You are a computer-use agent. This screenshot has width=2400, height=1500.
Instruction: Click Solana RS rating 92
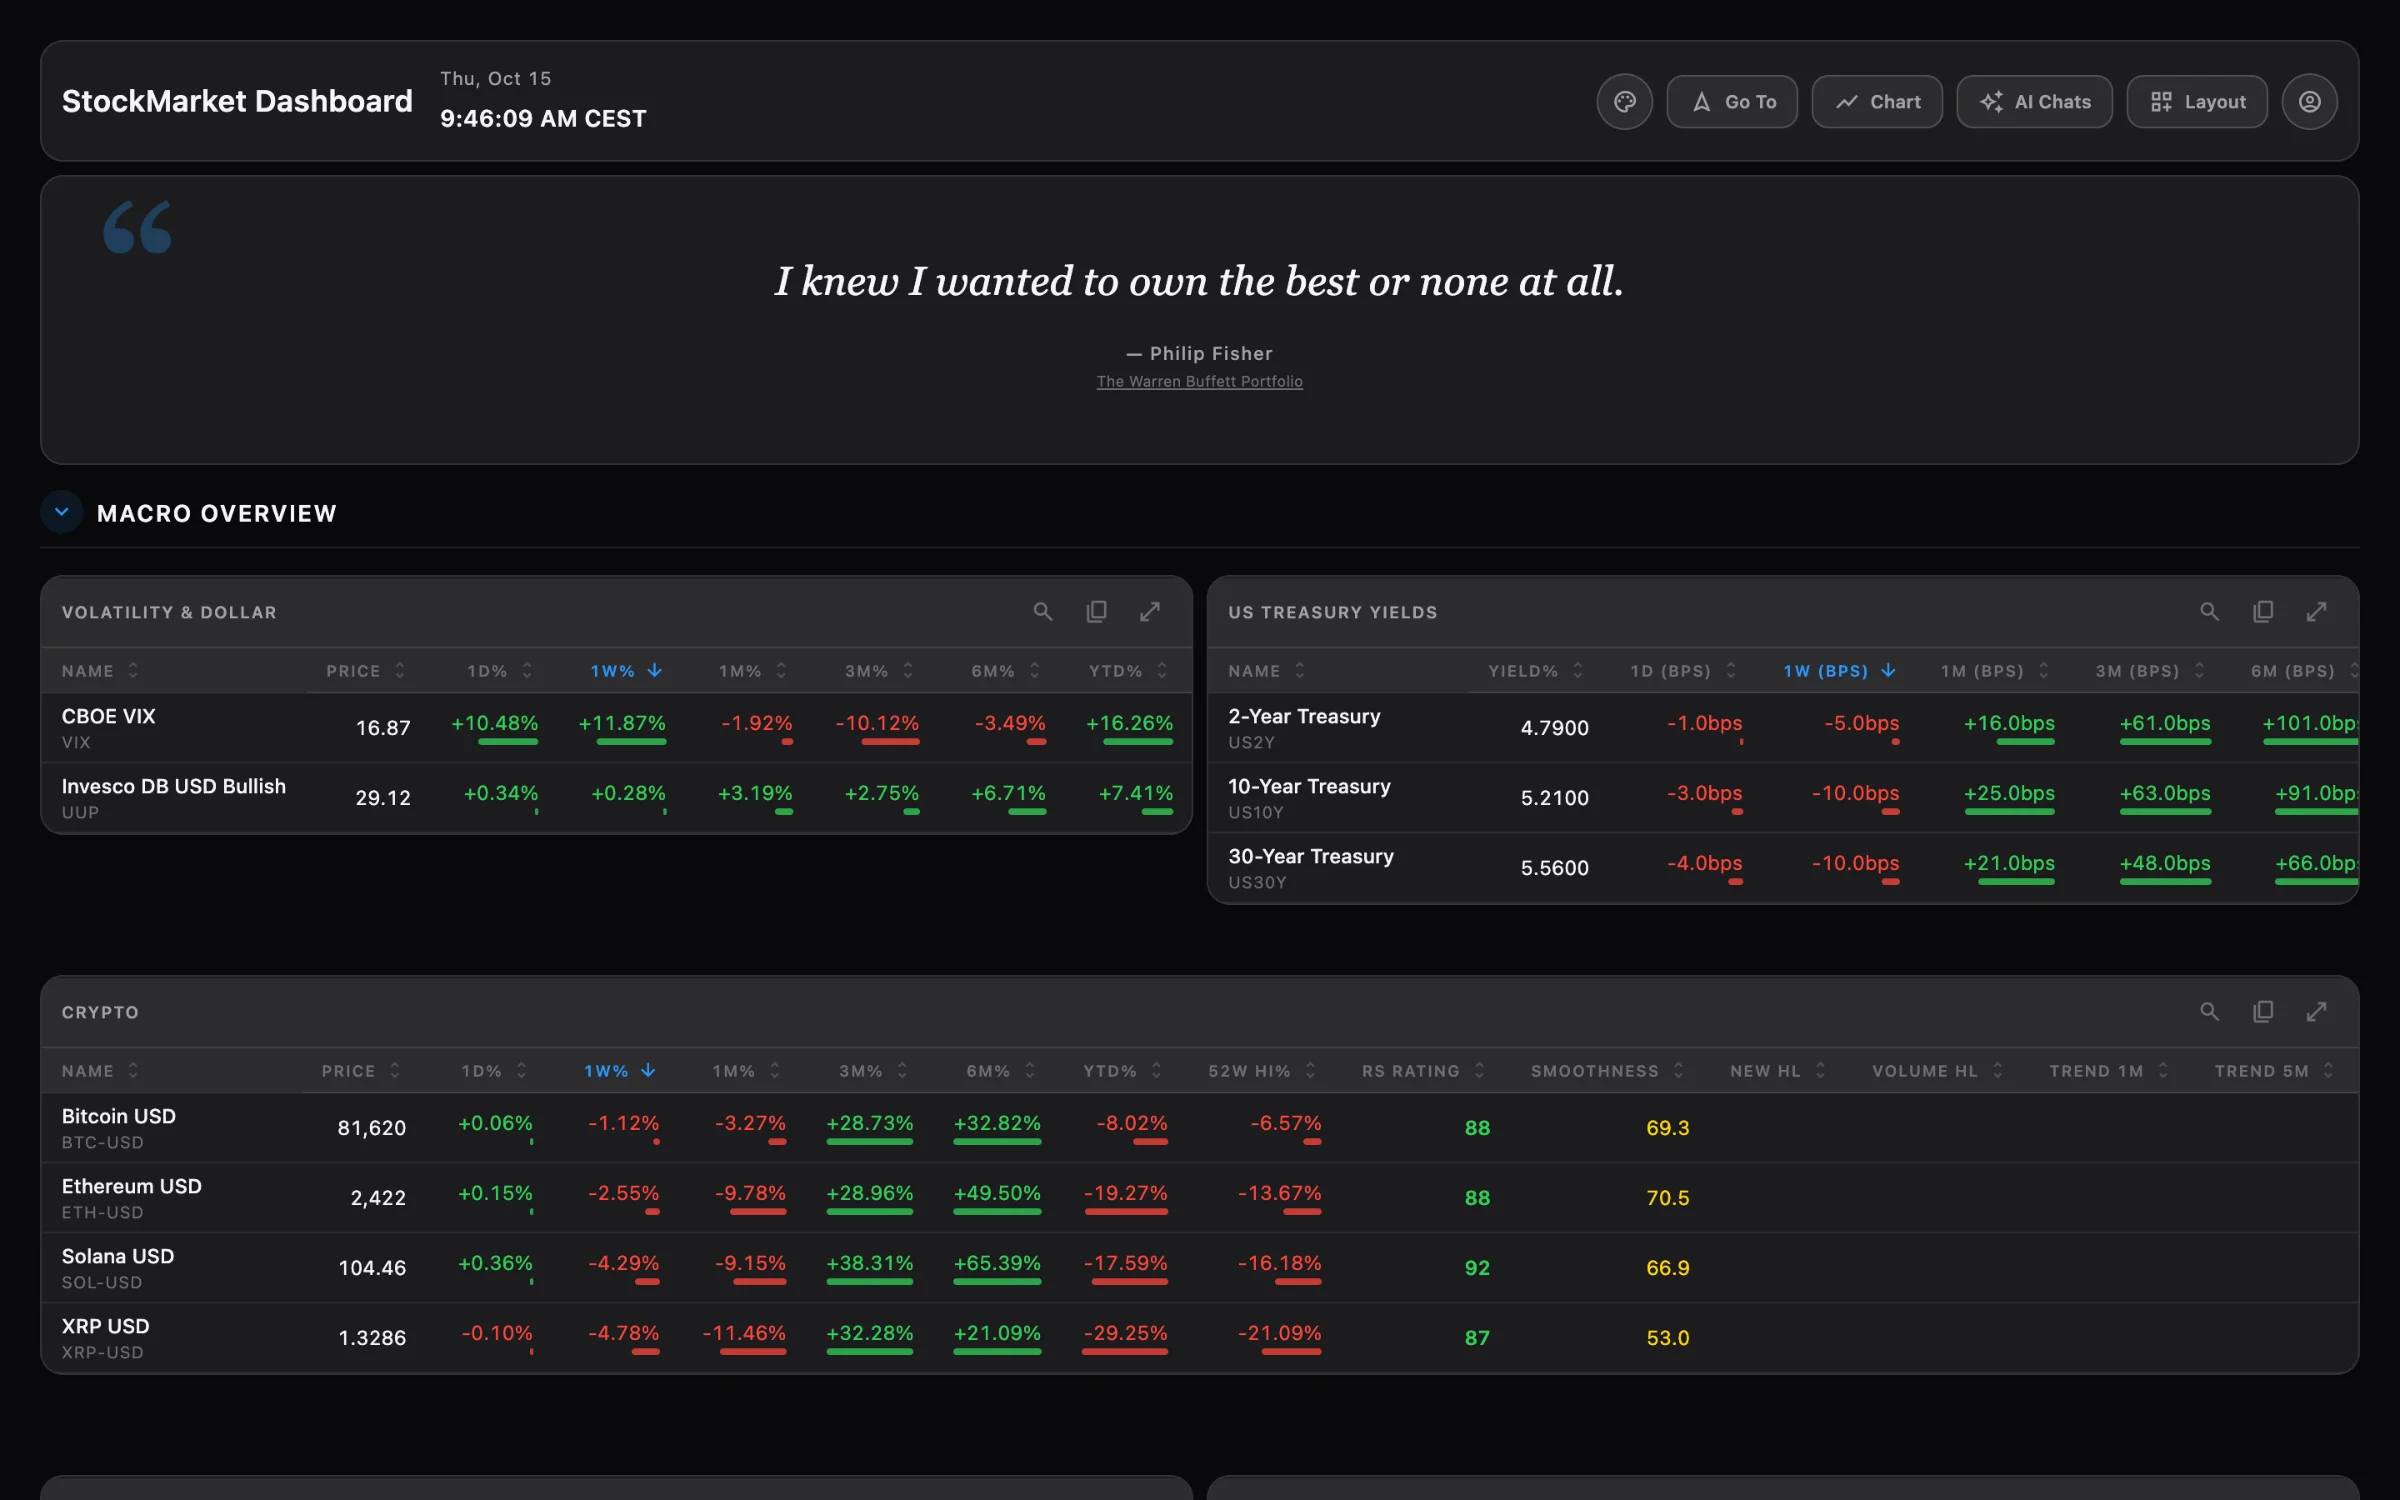point(1477,1268)
